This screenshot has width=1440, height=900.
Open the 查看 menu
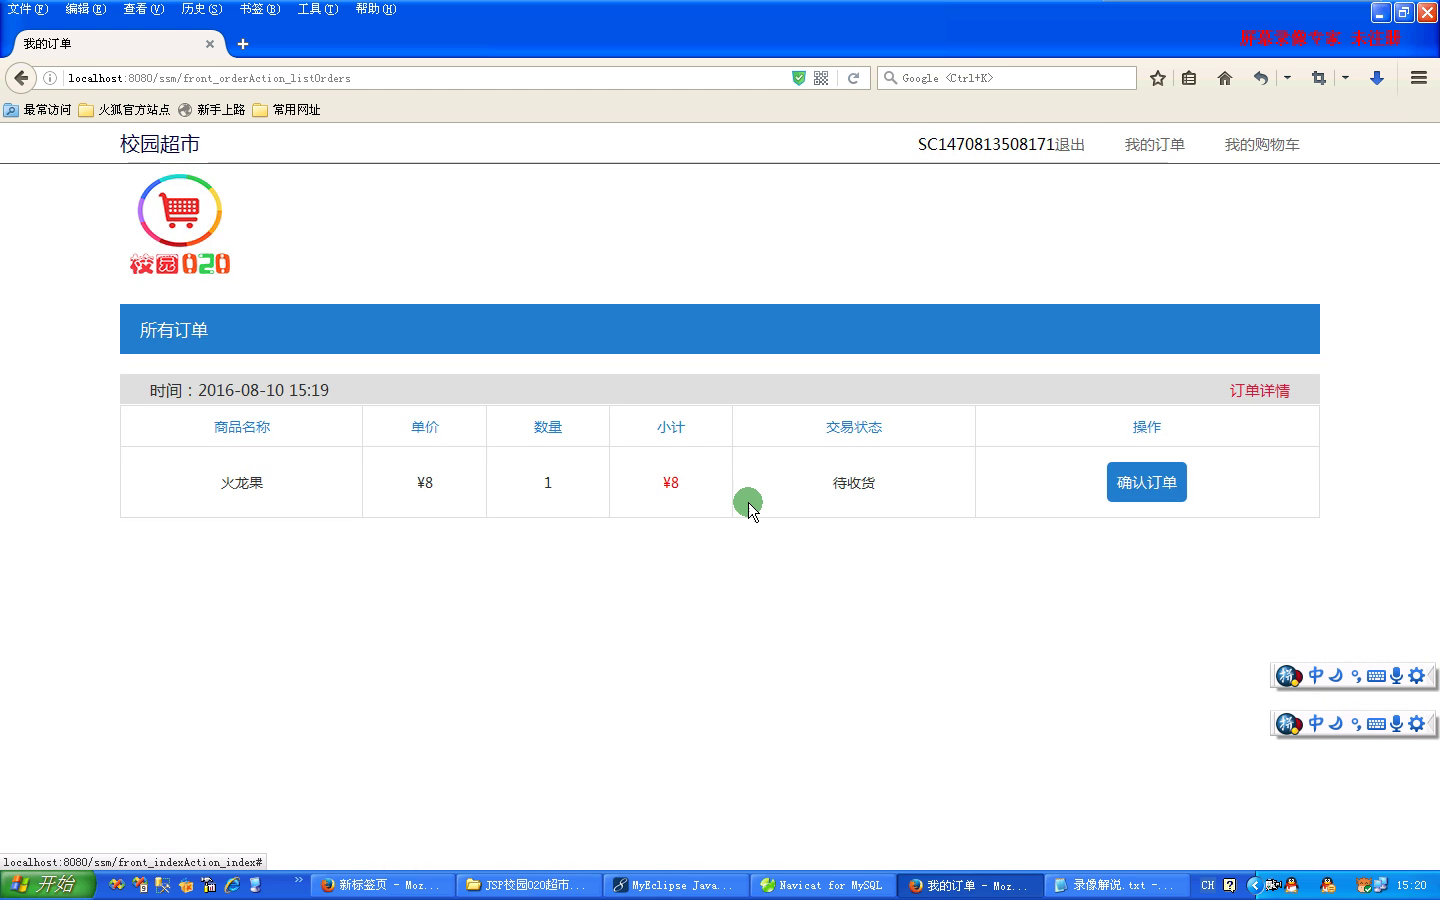[x=144, y=9]
